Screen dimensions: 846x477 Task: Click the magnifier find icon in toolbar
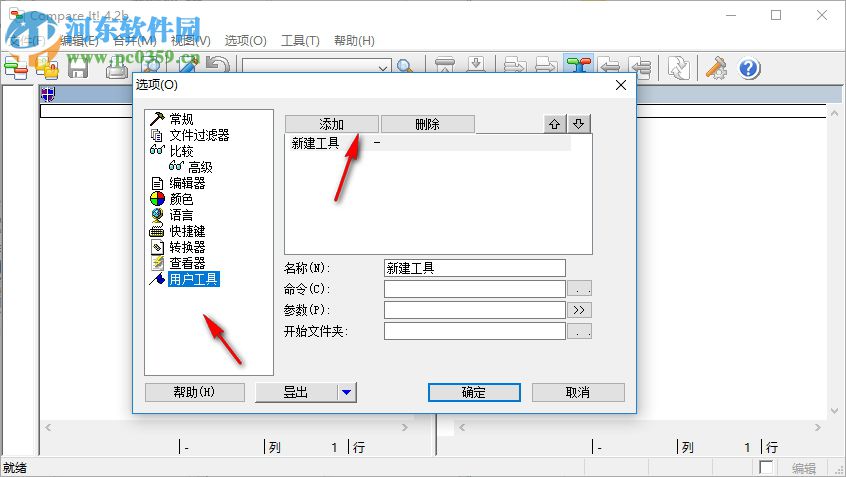(x=405, y=67)
